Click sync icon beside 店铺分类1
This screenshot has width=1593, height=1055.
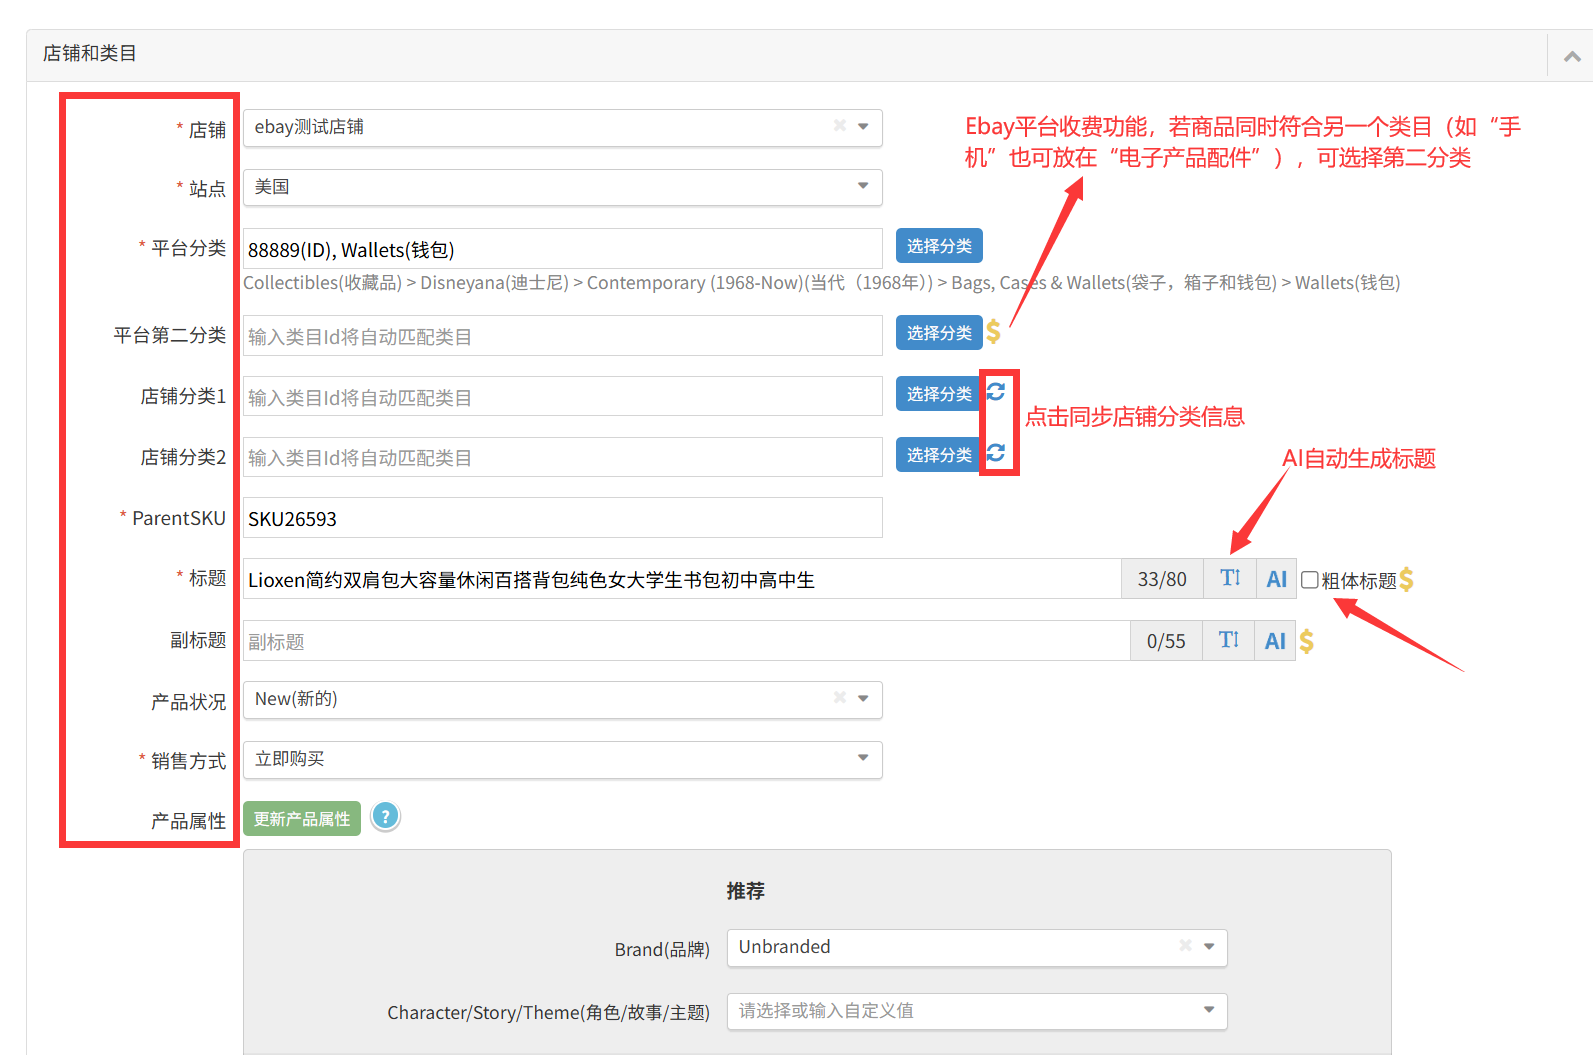tap(996, 392)
